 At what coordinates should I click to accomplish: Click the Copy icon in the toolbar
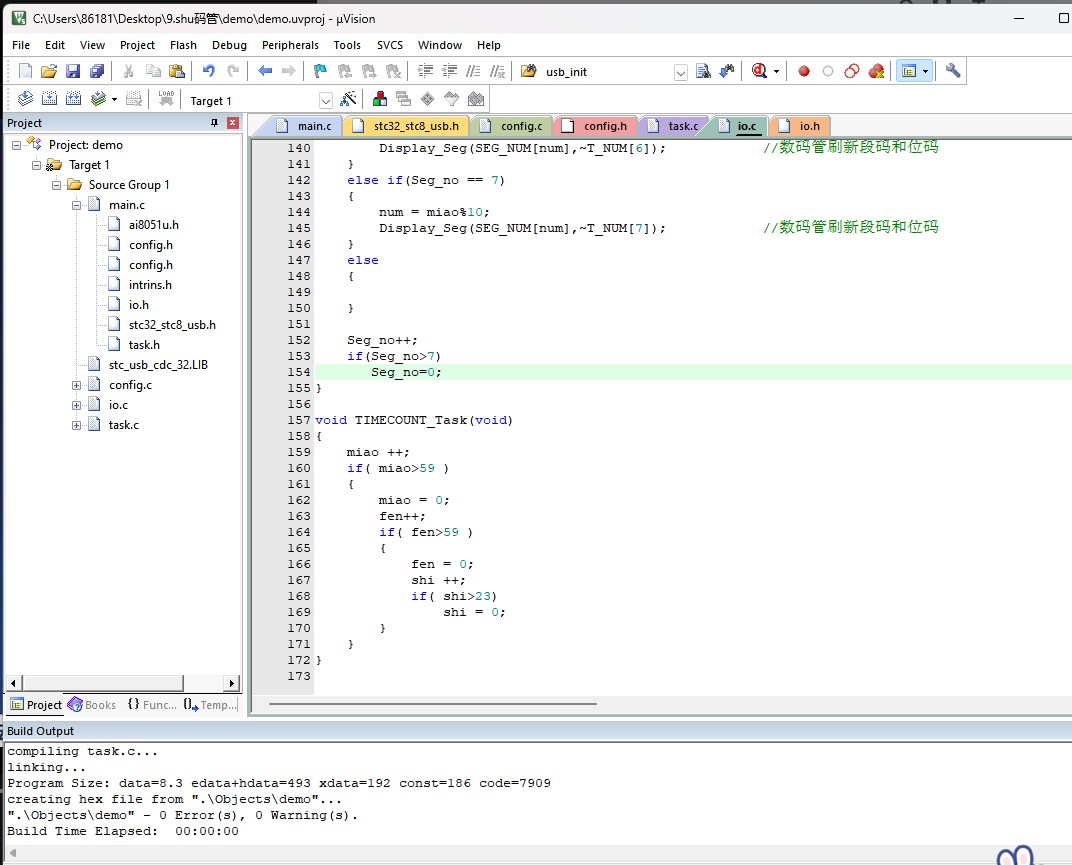[152, 71]
